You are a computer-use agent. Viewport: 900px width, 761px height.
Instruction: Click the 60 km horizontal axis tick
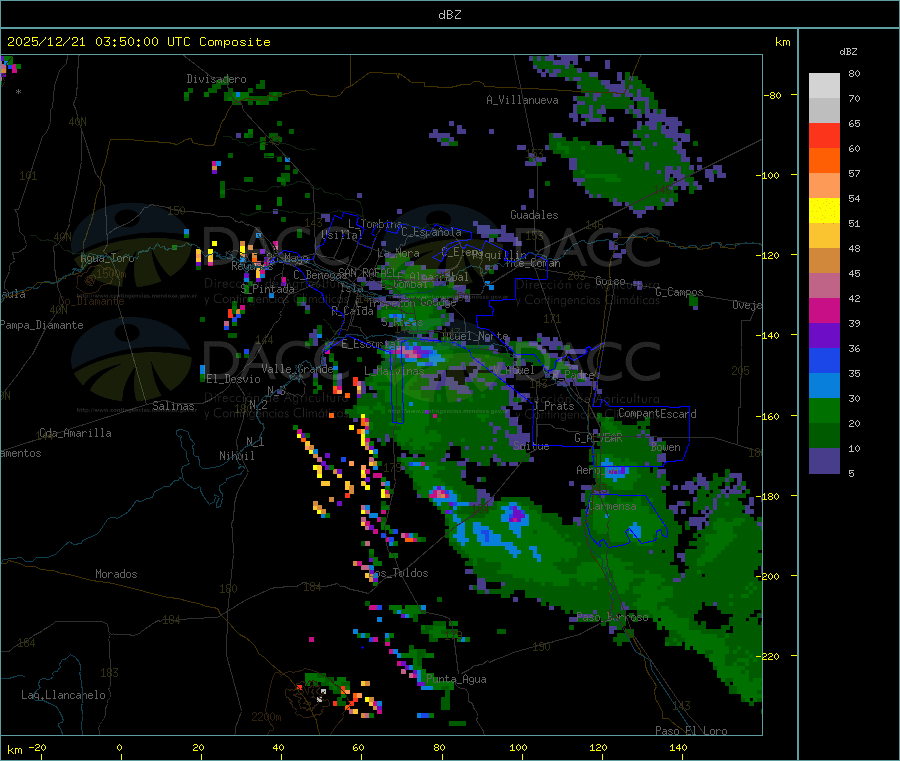coord(359,747)
